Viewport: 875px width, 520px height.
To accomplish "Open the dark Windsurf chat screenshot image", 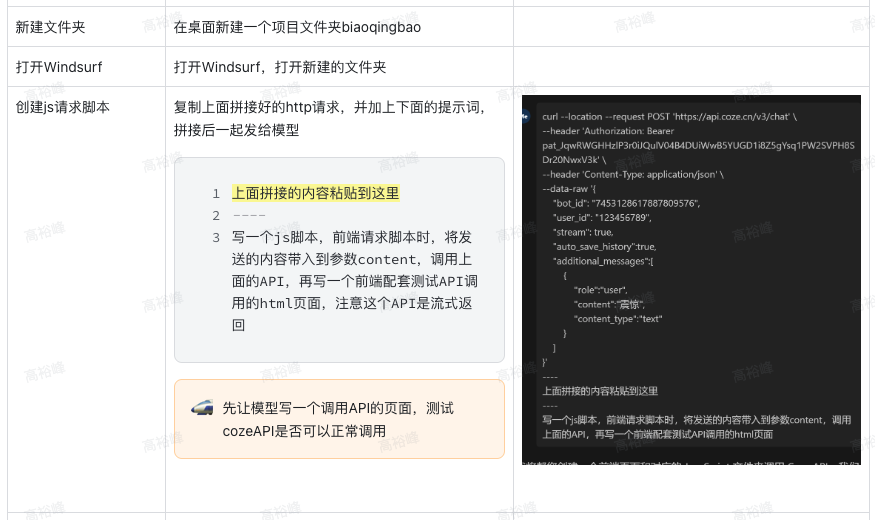I will coord(691,280).
